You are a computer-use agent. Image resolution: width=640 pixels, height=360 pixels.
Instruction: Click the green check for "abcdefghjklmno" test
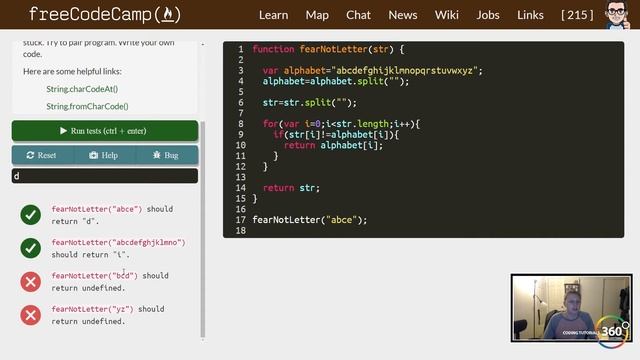point(31,248)
